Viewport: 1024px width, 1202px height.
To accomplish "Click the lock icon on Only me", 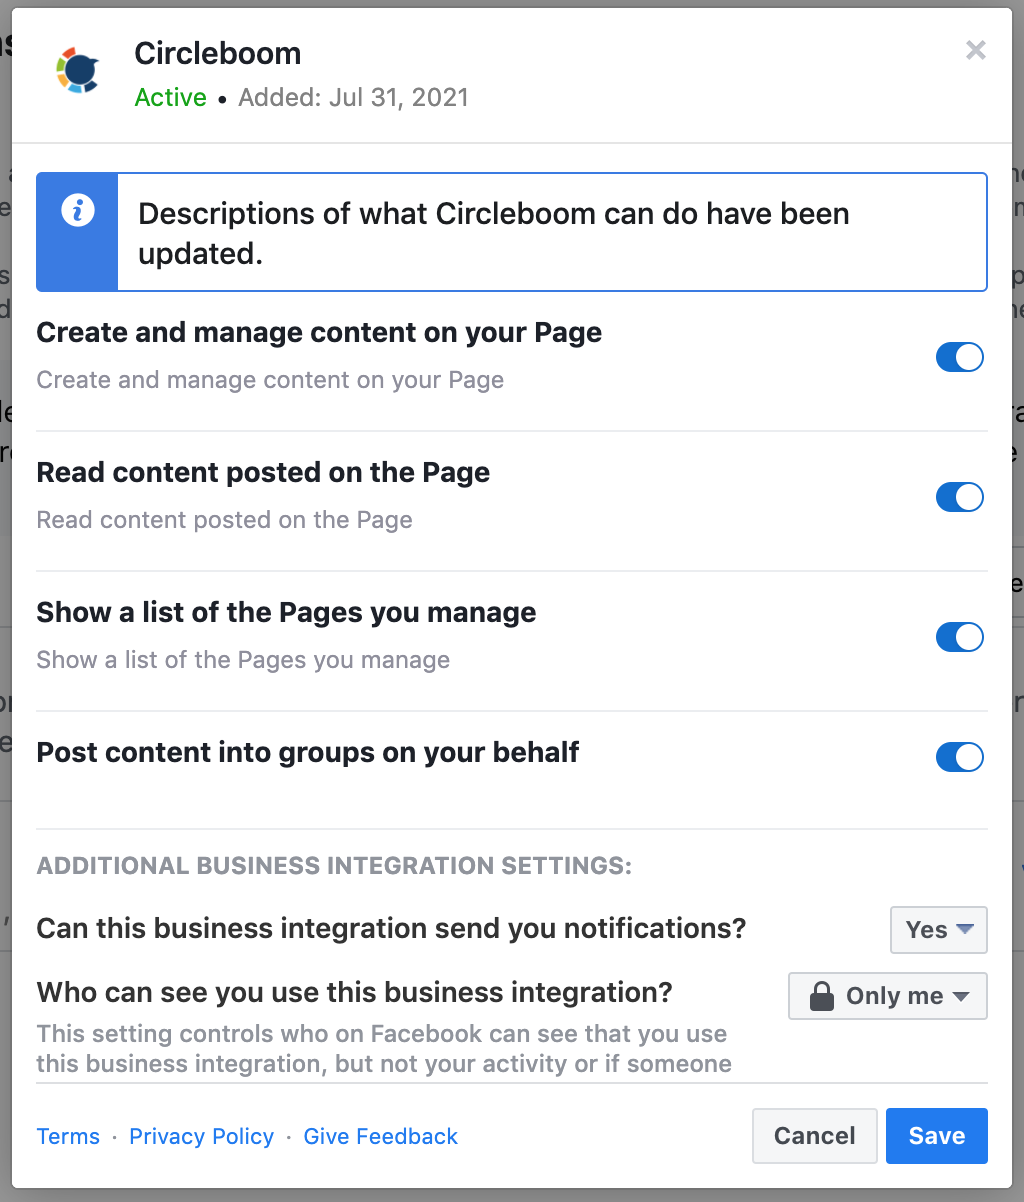I will click(x=822, y=996).
